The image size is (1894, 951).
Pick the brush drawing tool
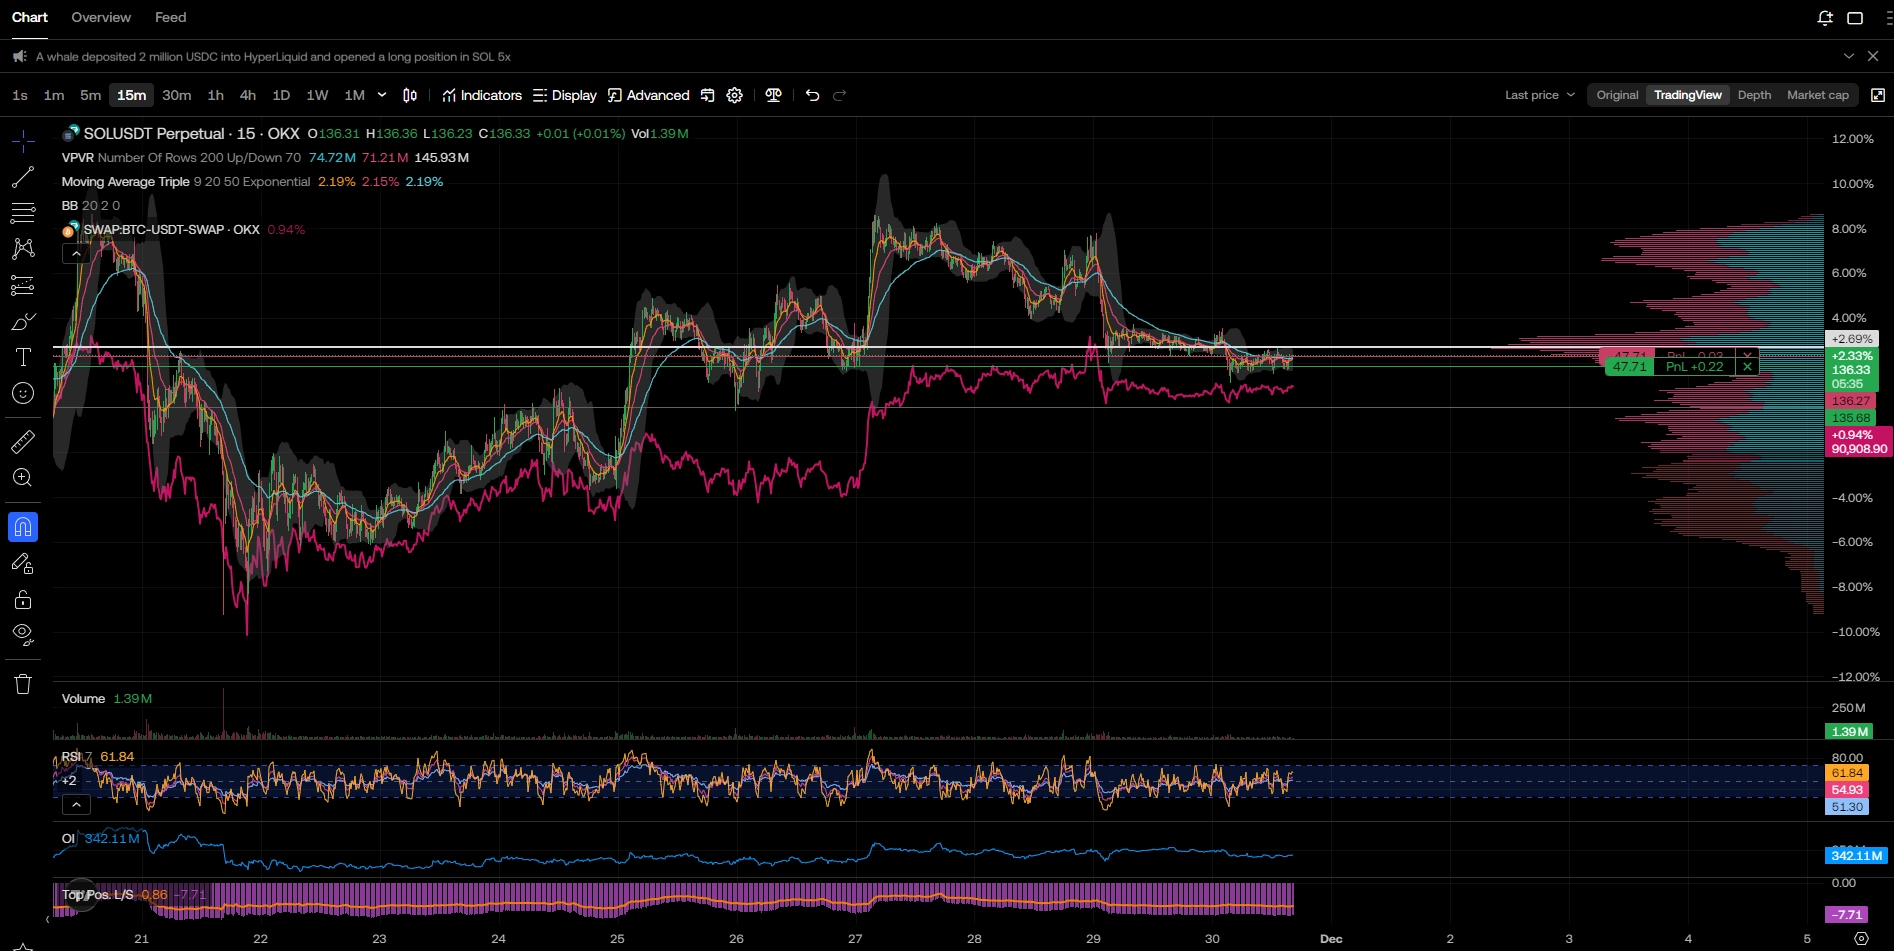pyautogui.click(x=22, y=322)
